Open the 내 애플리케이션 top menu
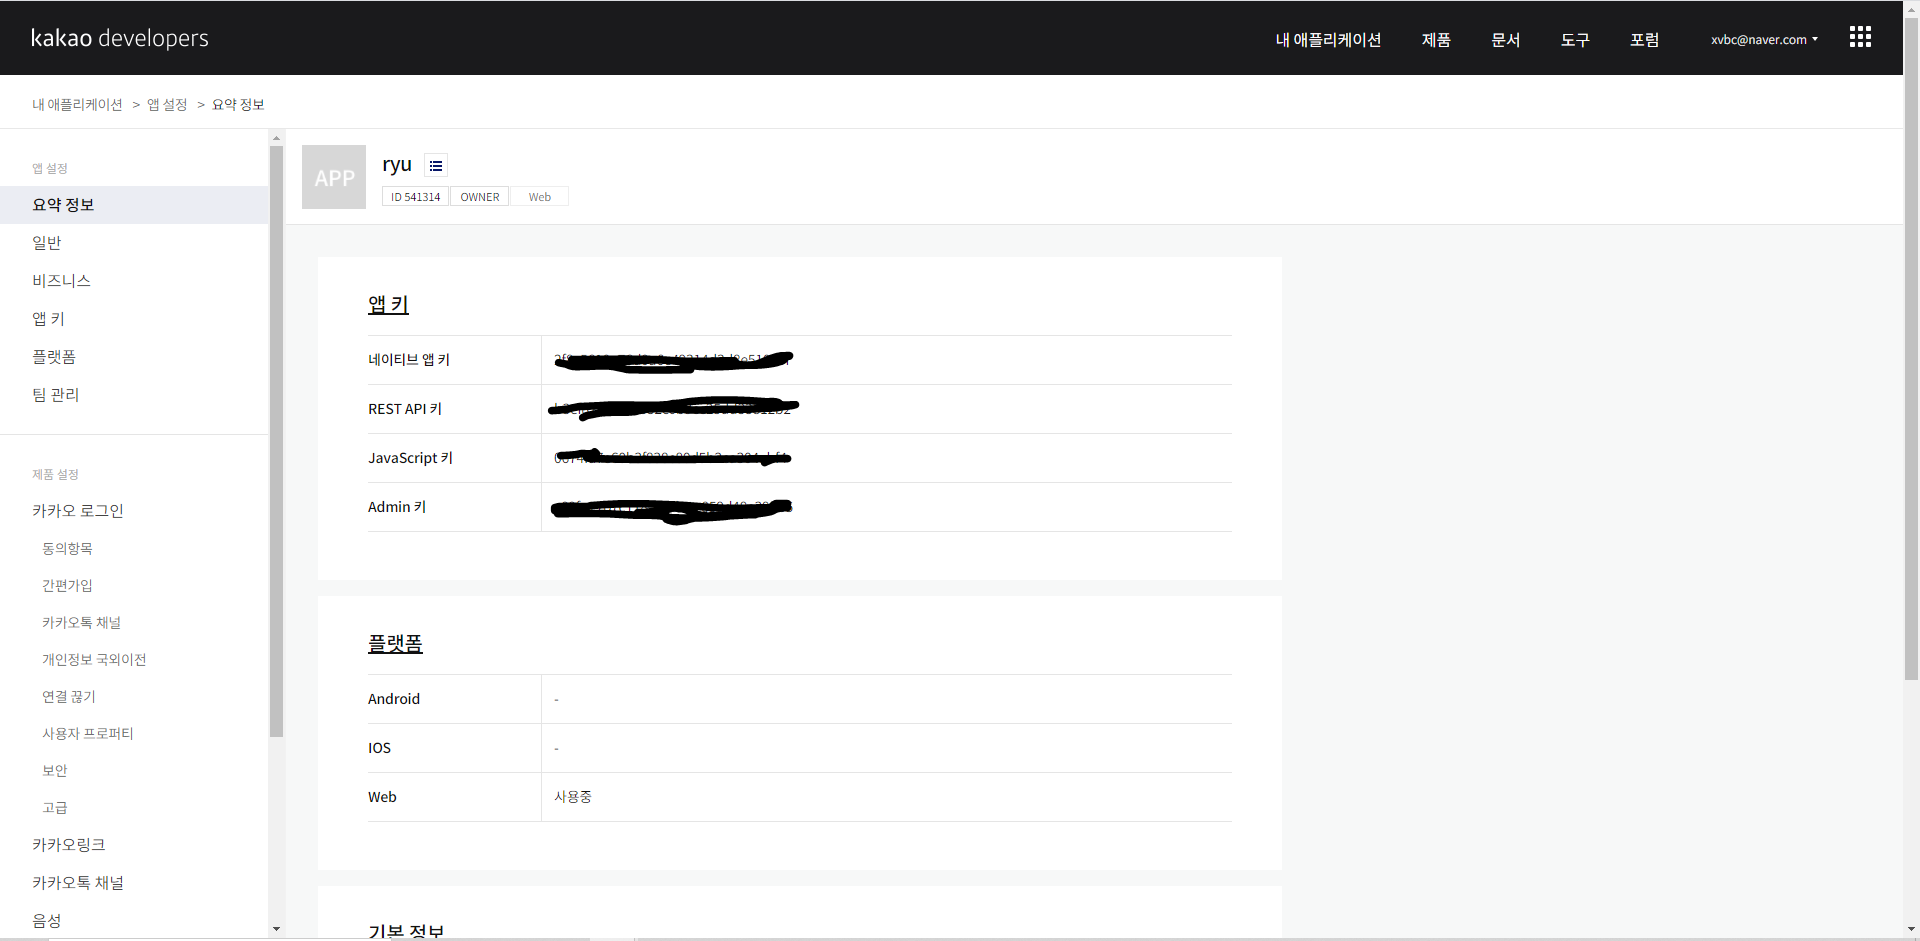1920x941 pixels. [1328, 40]
